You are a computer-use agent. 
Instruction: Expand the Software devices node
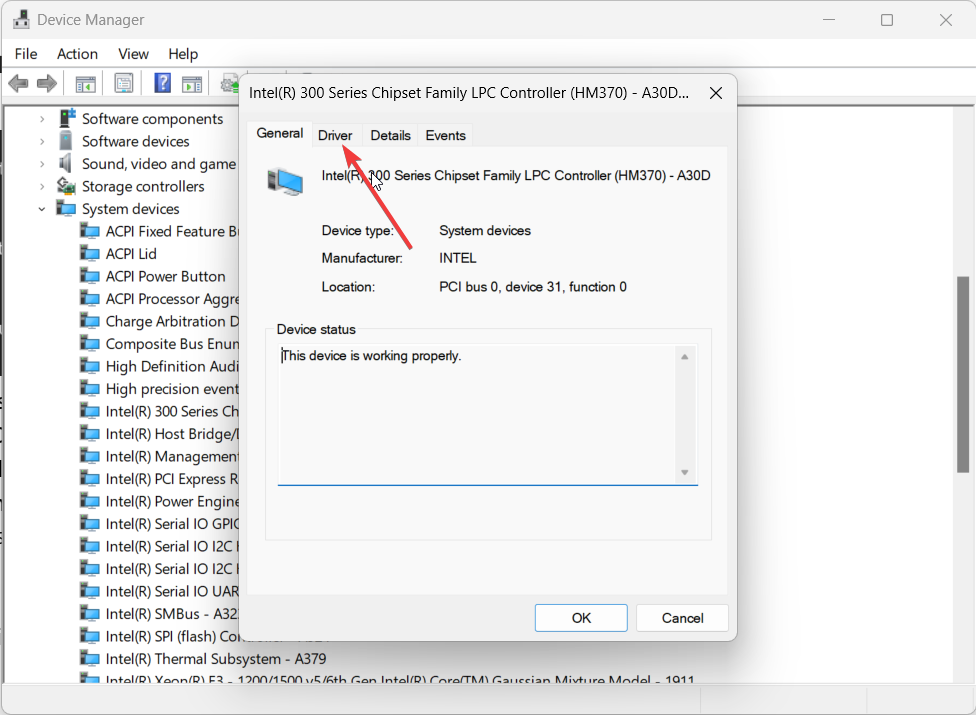click(42, 141)
